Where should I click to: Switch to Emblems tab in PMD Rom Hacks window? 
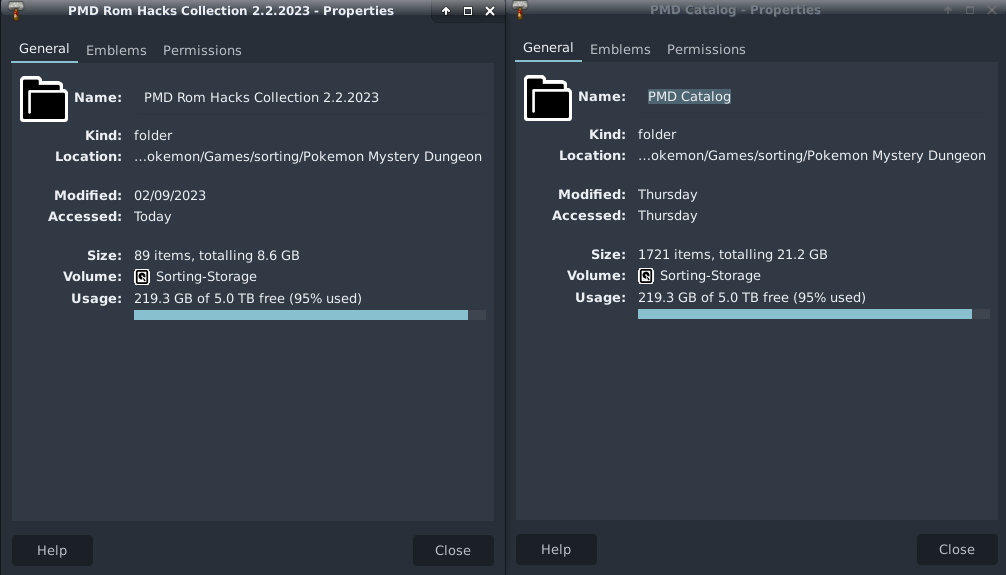(116, 50)
